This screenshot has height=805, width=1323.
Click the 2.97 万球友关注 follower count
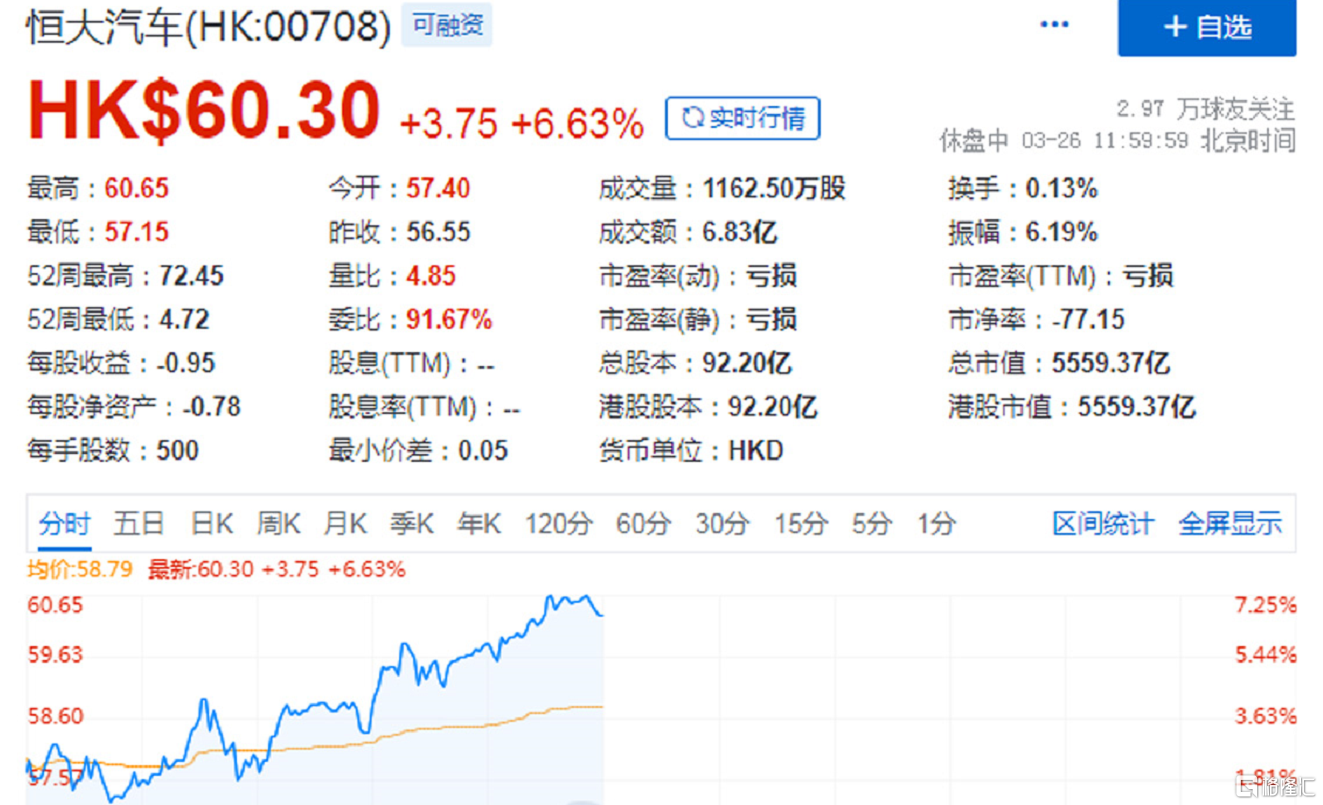(1206, 109)
